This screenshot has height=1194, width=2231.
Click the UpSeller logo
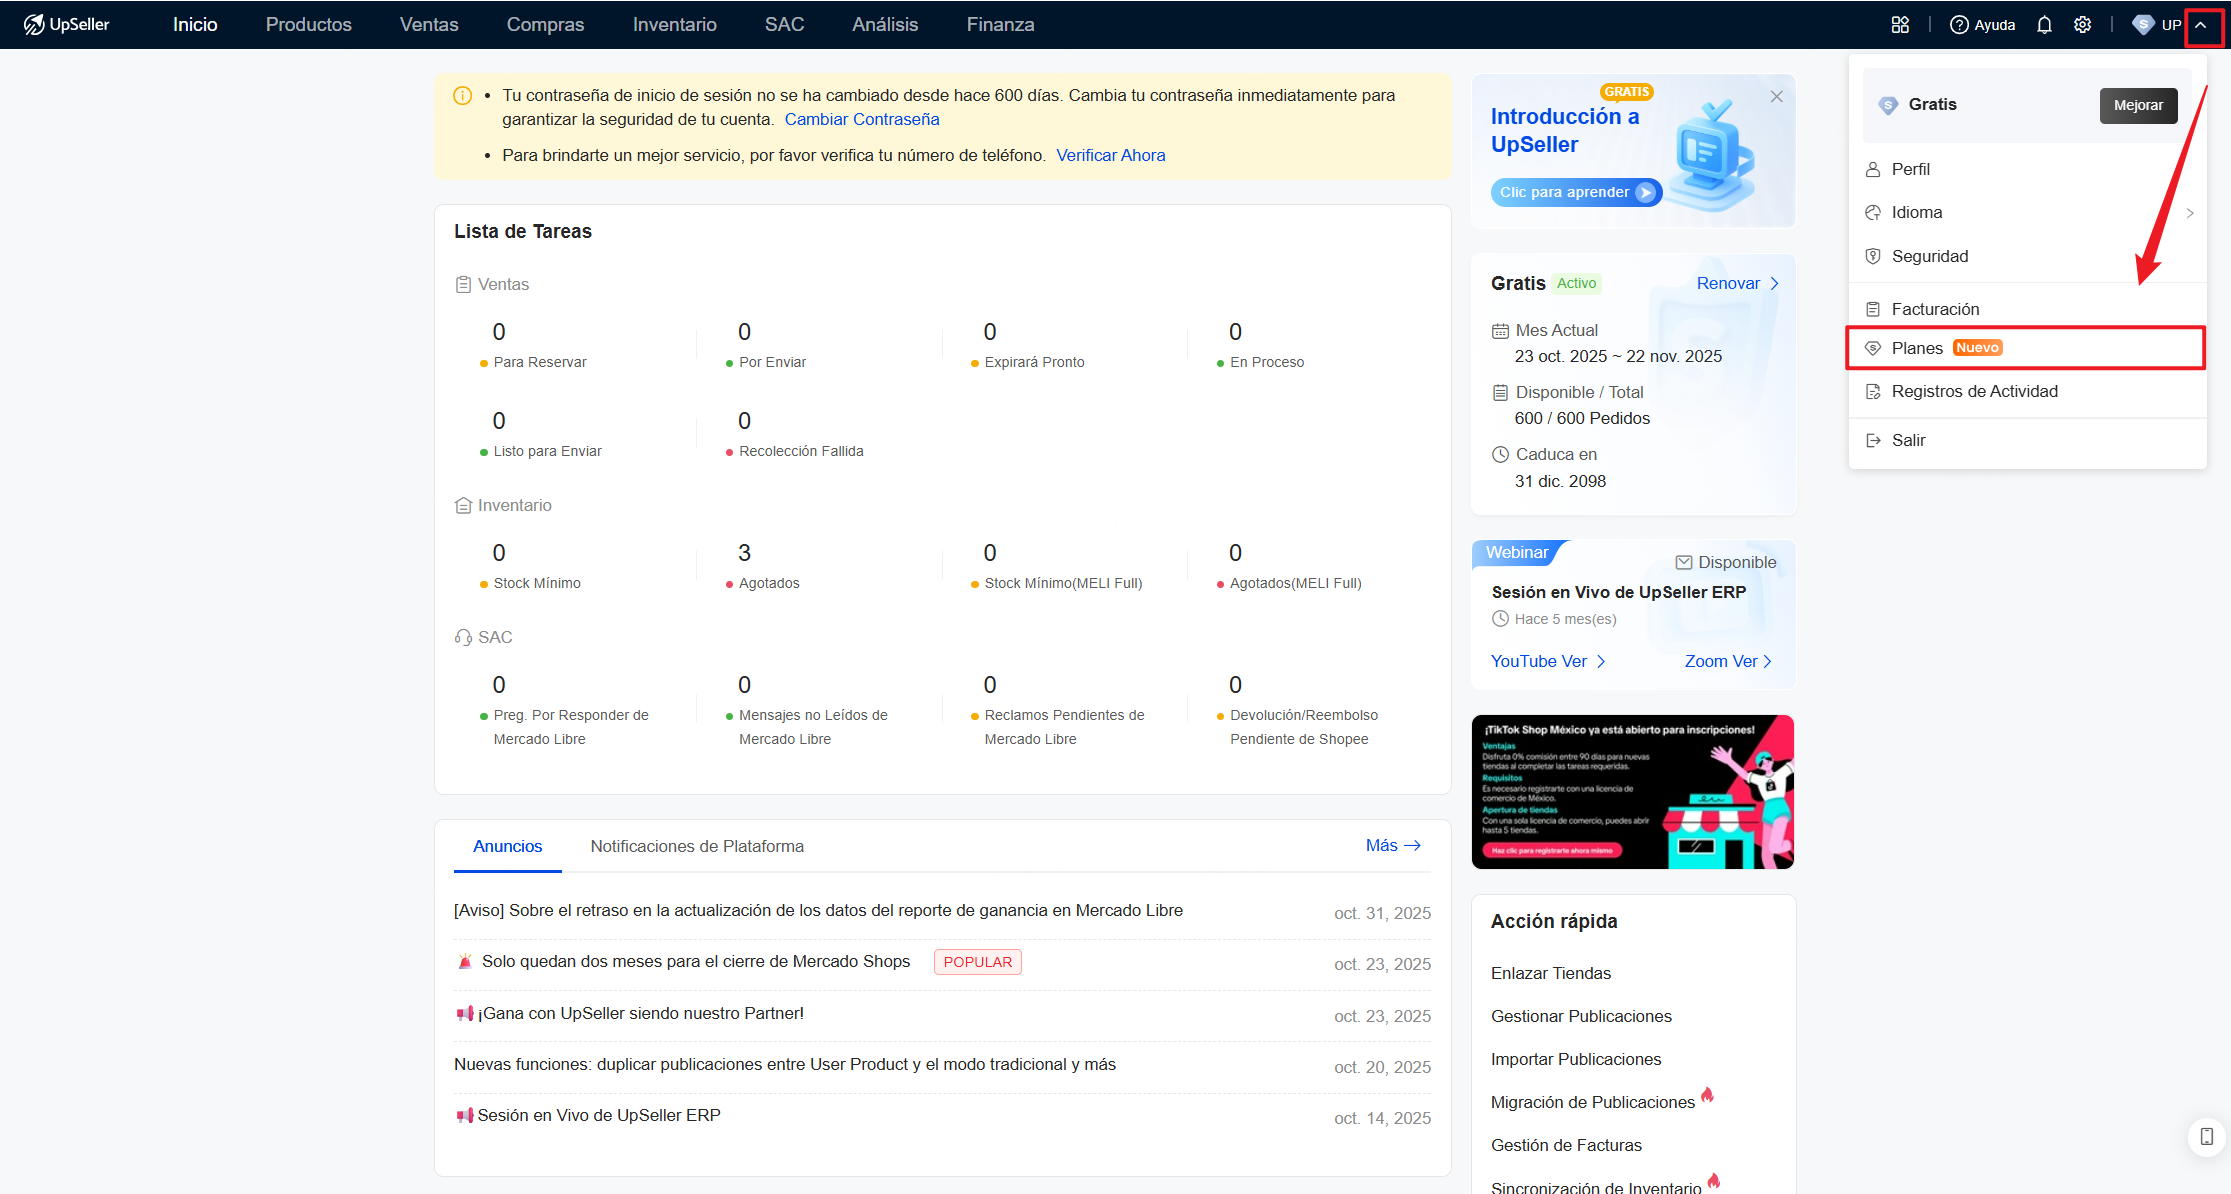[65, 23]
